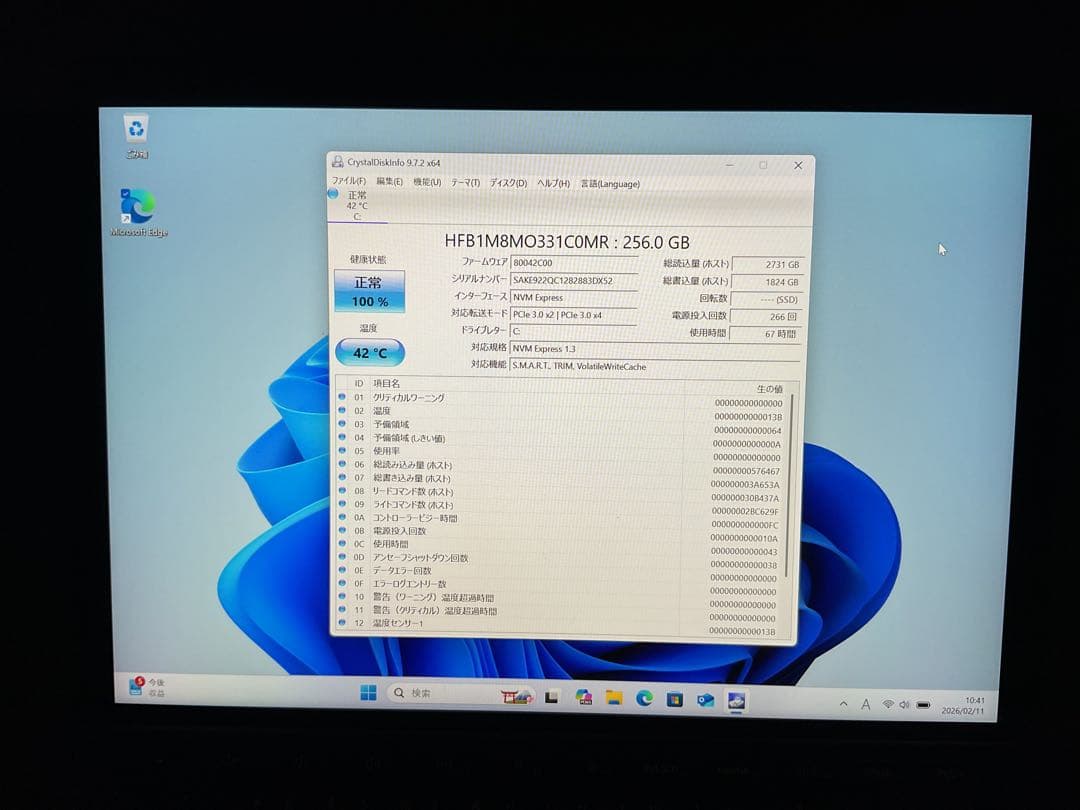The height and width of the screenshot is (810, 1080).
Task: Open File Explorer from the taskbar
Action: (614, 697)
